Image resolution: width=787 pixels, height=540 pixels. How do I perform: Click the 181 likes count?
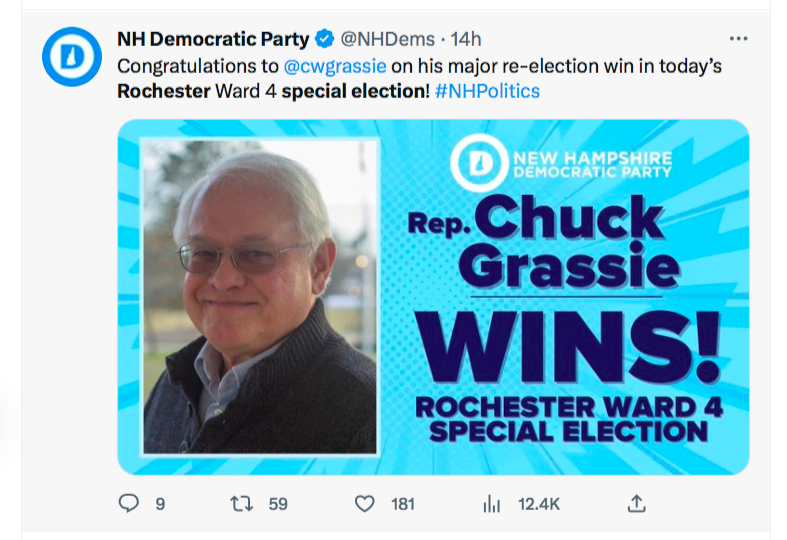(402, 504)
